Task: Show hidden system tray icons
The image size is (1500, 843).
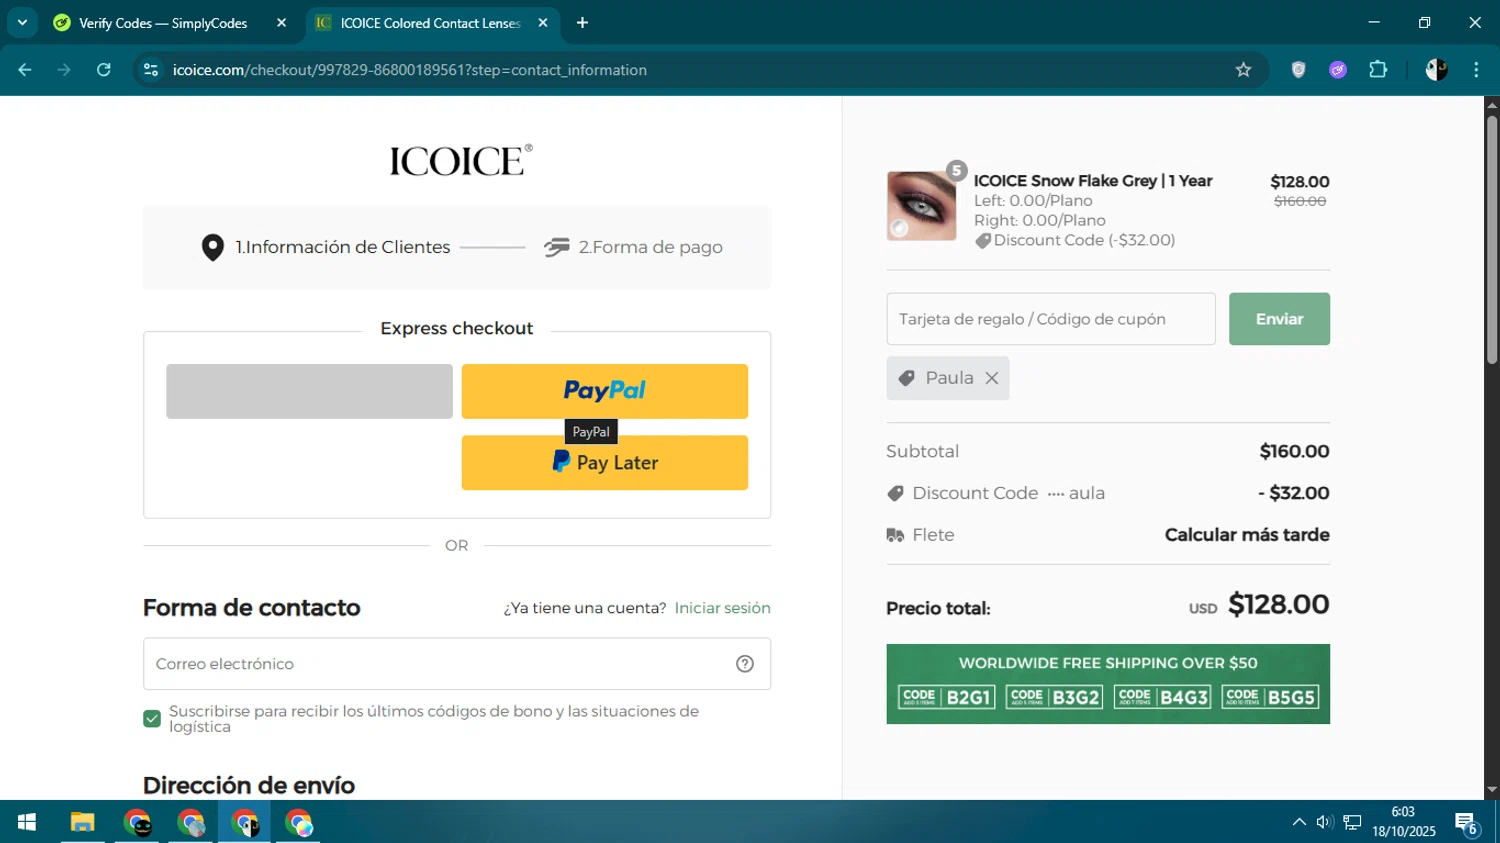Action: coord(1299,822)
